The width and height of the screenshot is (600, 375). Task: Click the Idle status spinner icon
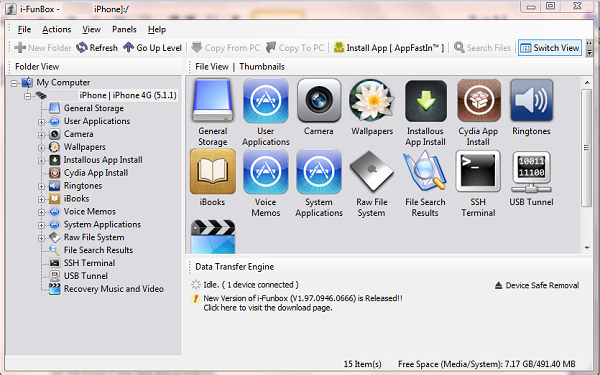tap(196, 284)
